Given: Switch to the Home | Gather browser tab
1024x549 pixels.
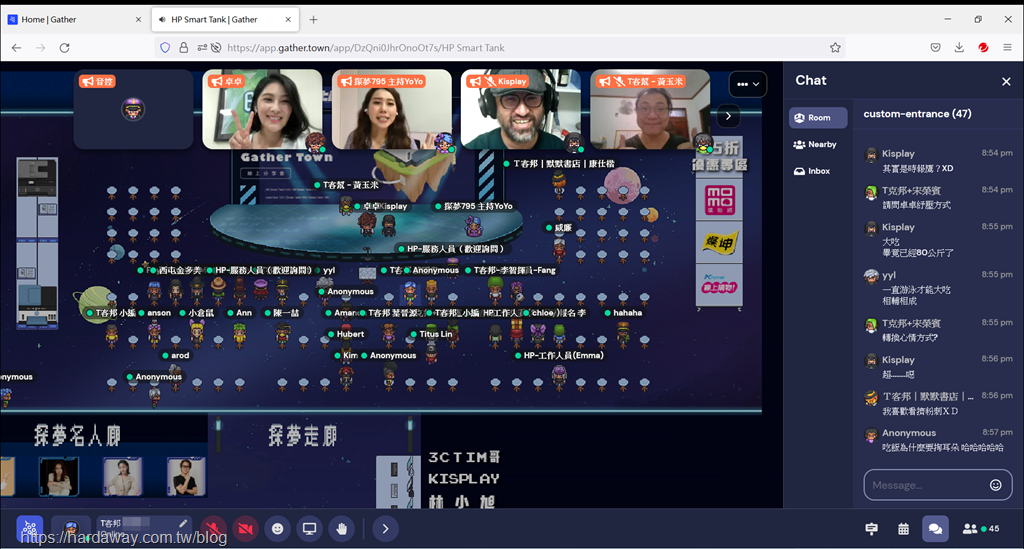Looking at the screenshot, I should pos(74,20).
